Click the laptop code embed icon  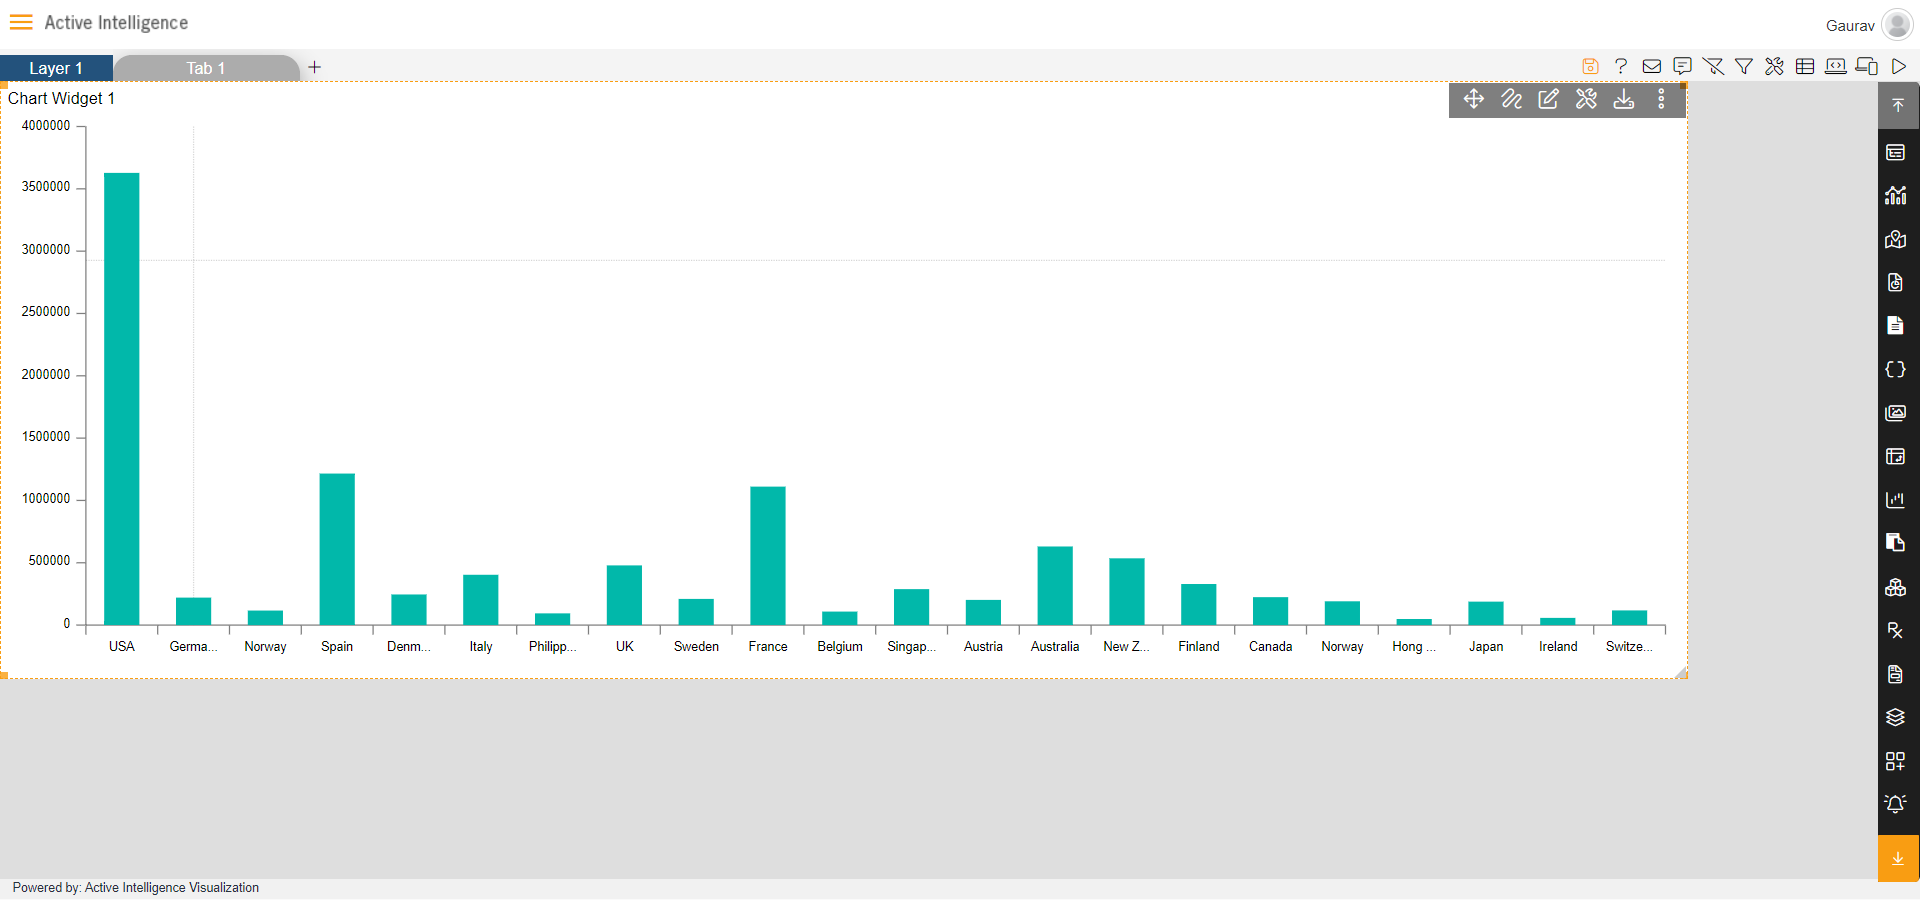[x=1836, y=66]
